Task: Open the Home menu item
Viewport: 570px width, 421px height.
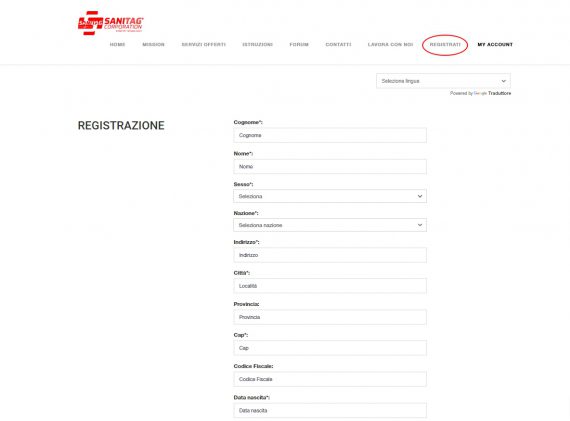Action: pos(117,44)
